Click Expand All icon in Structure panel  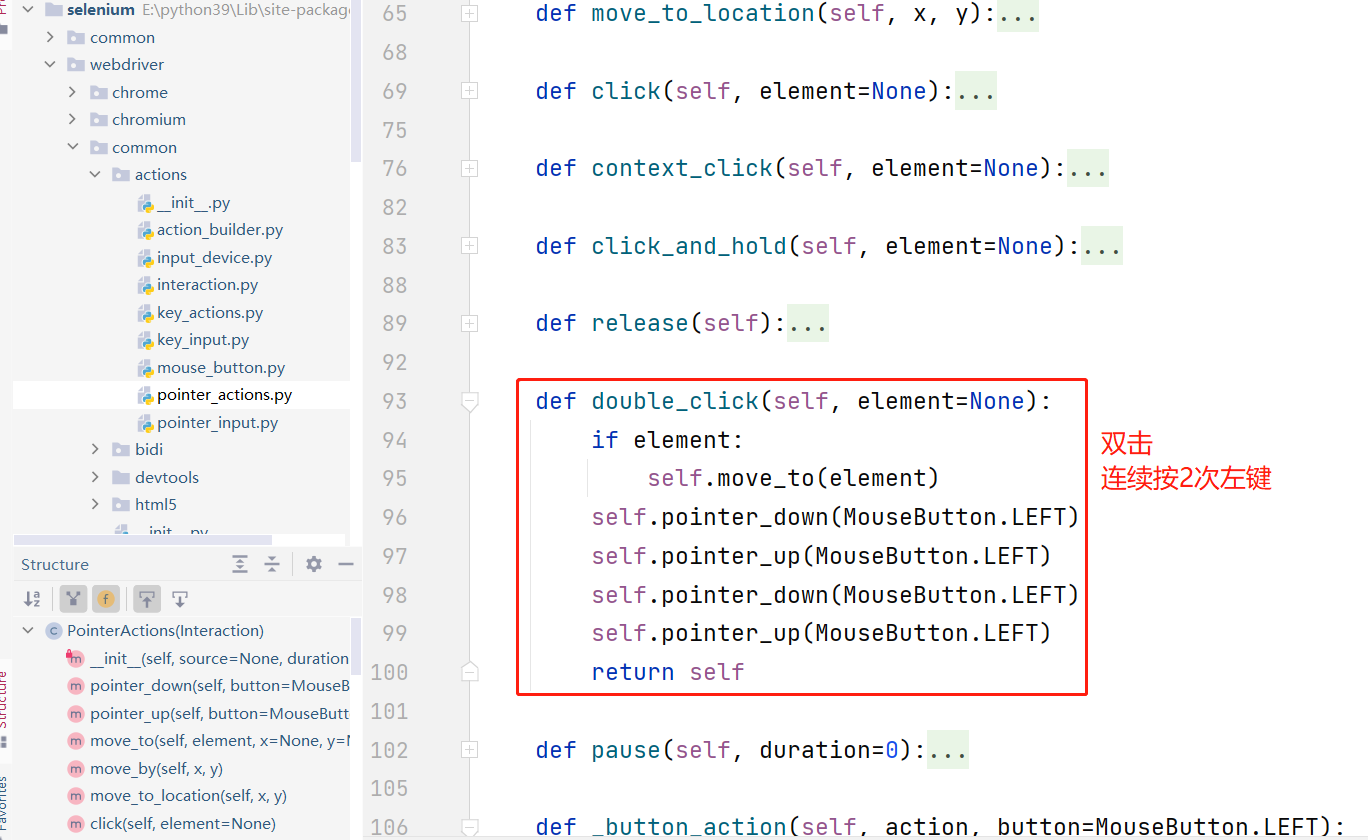point(240,564)
